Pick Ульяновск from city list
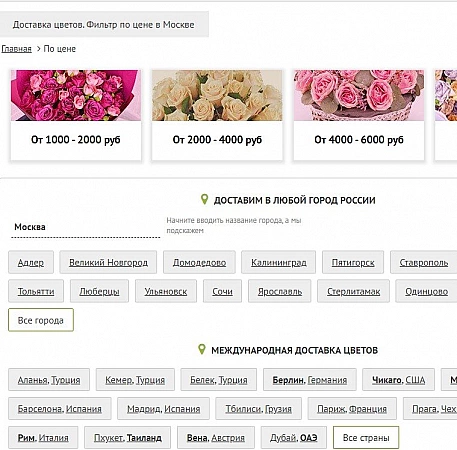Viewport: 457px width, 450px height. [166, 291]
